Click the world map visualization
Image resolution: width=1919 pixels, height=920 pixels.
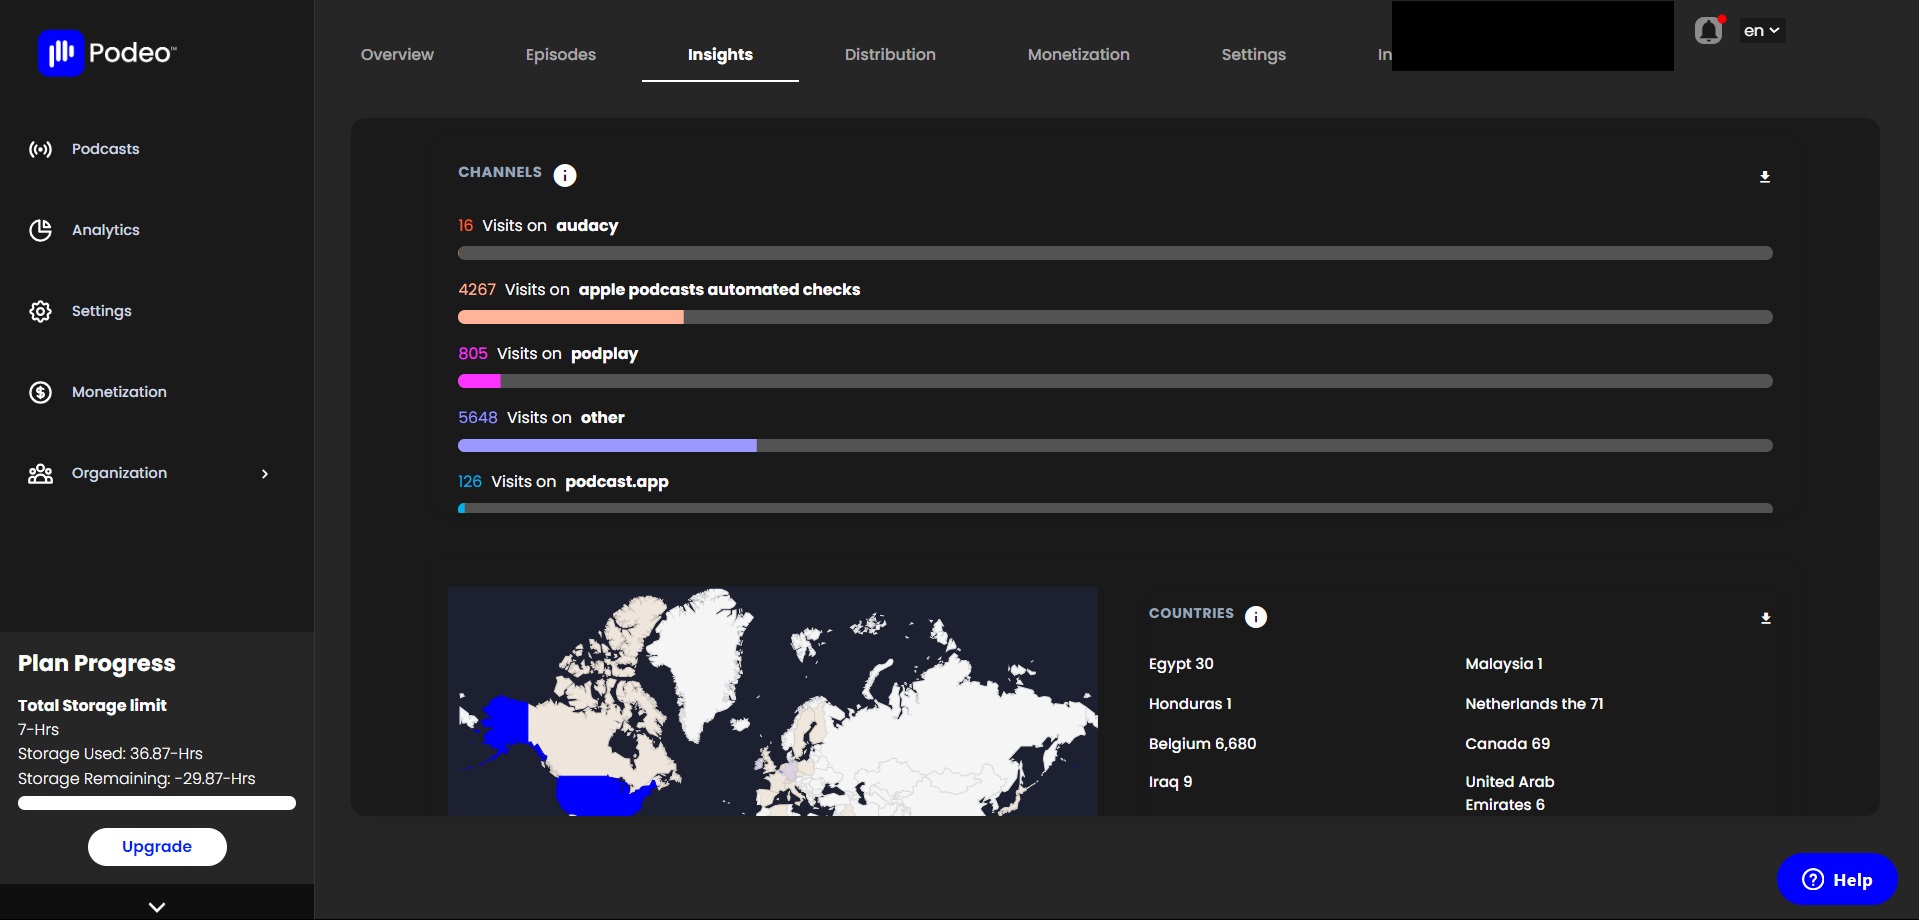773,701
